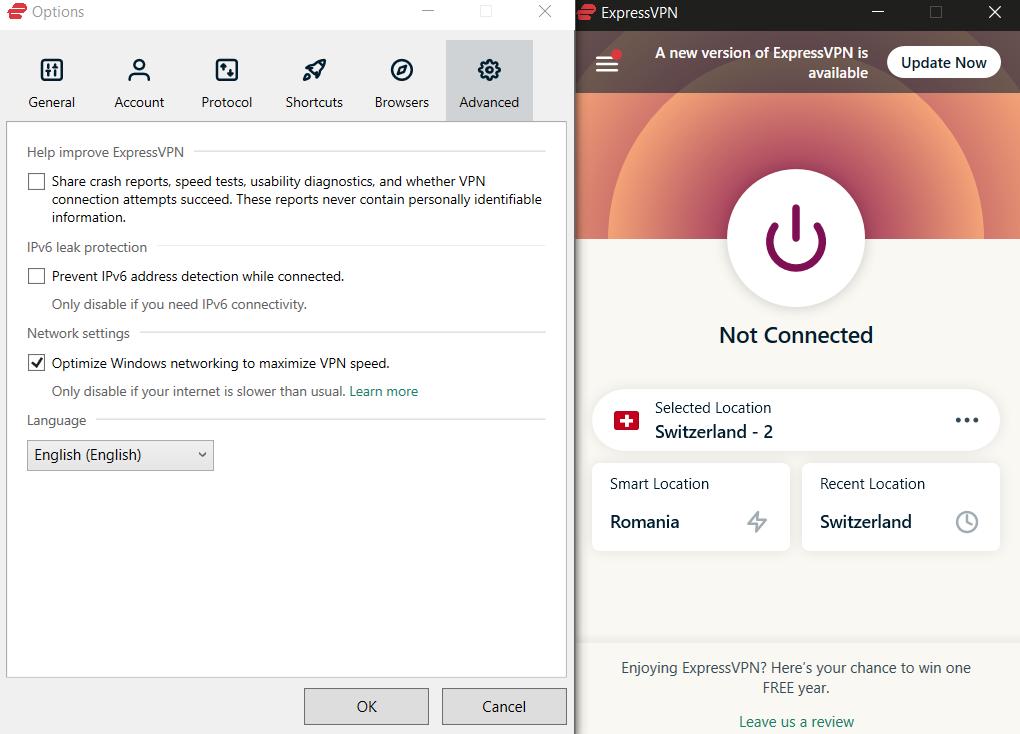Open the Learn more link
Image resolution: width=1020 pixels, height=734 pixels.
(x=384, y=391)
